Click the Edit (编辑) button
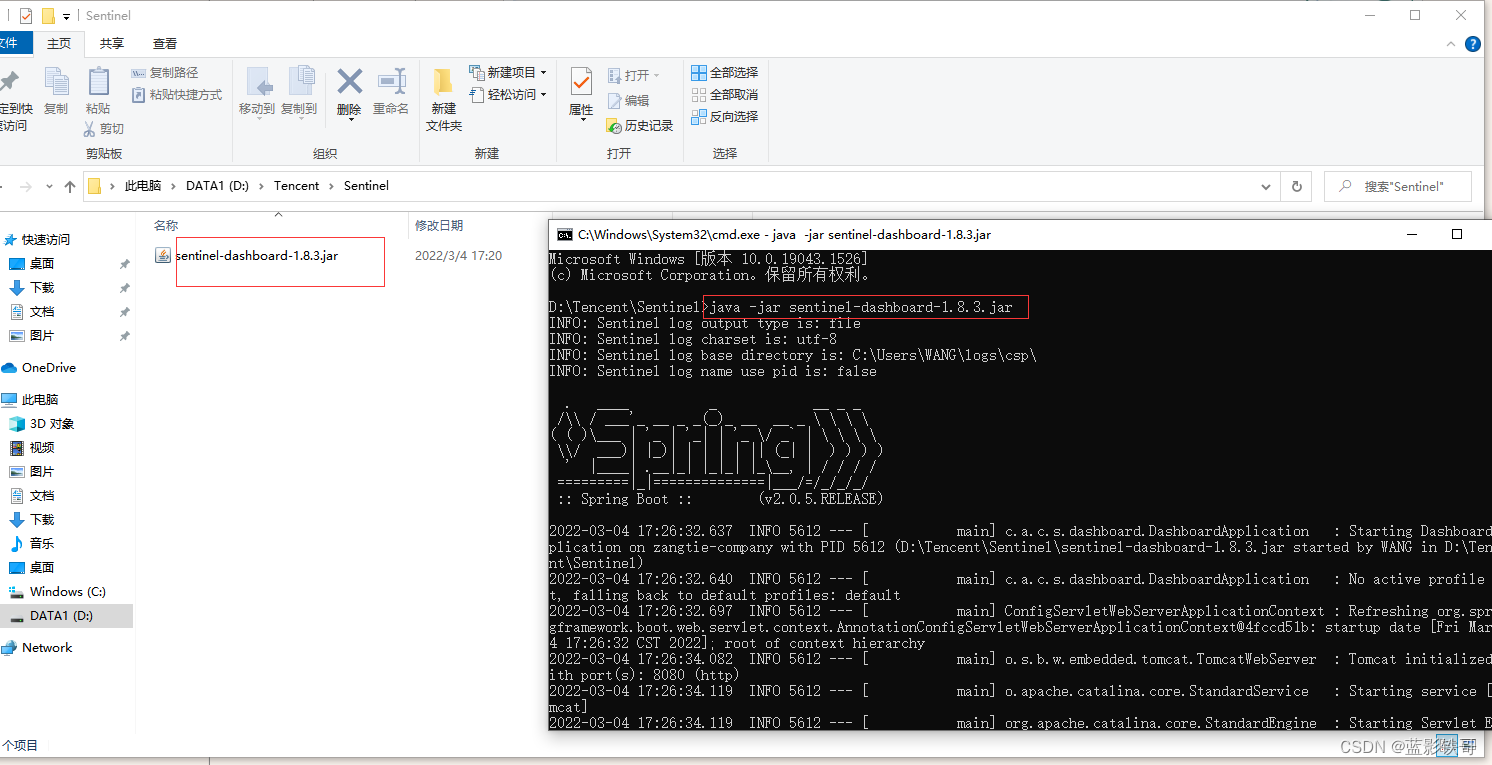The image size is (1492, 765). click(x=628, y=101)
